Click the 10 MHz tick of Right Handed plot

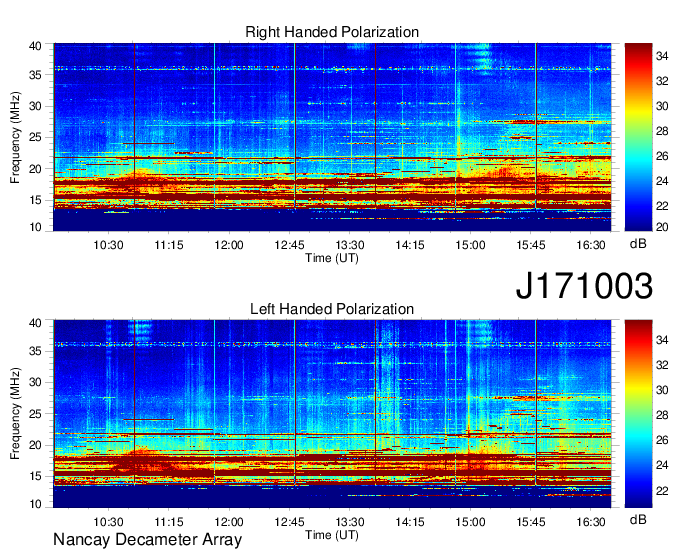[35, 227]
